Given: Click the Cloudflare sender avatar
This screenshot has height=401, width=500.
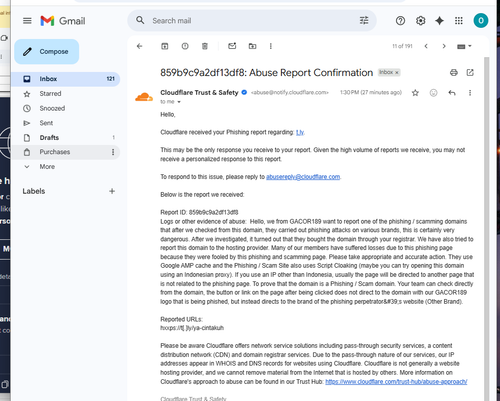Looking at the screenshot, I should click(144, 97).
